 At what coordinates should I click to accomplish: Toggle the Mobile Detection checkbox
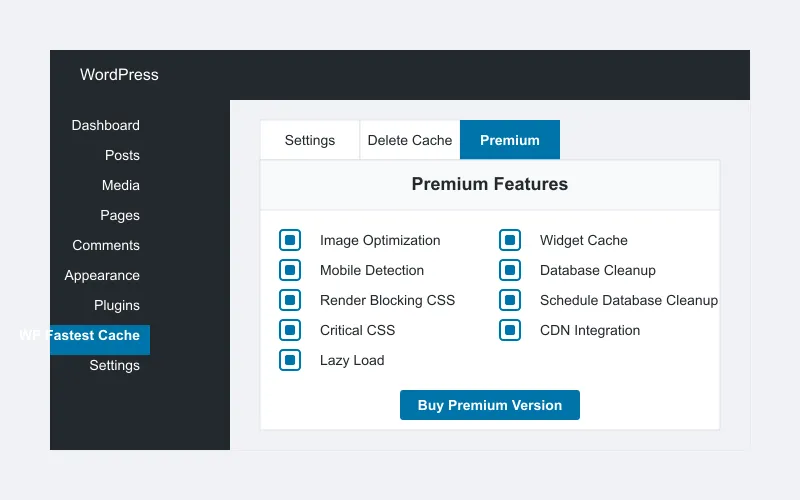coord(290,270)
